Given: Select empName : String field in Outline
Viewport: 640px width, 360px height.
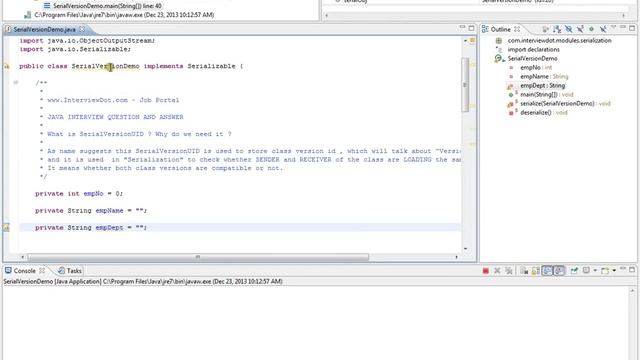Looking at the screenshot, I should click(x=544, y=76).
